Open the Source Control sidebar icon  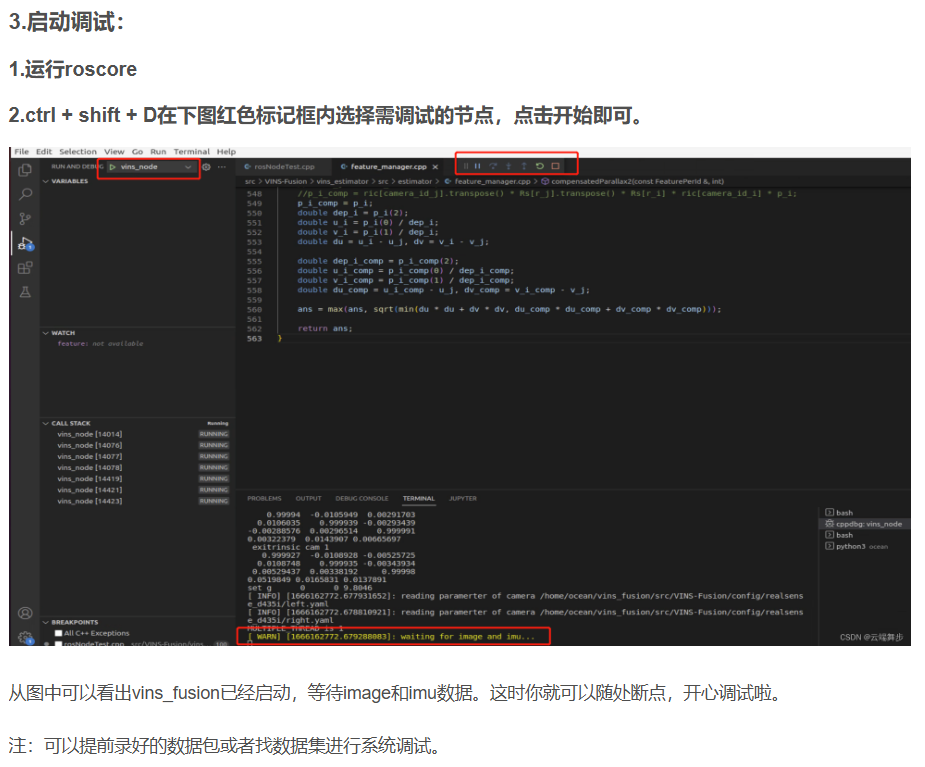(24, 216)
